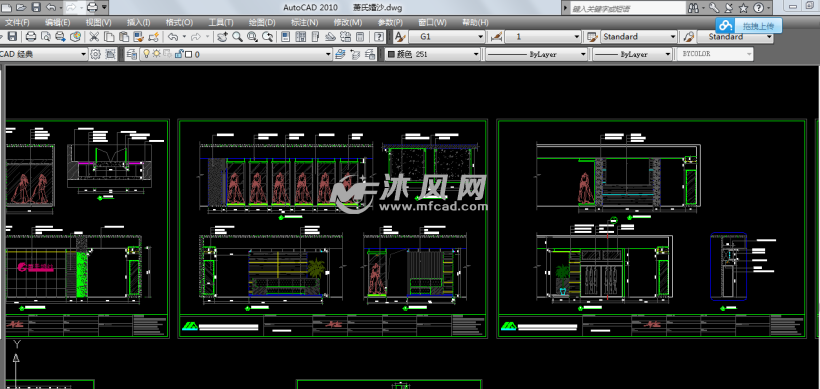The width and height of the screenshot is (820, 389).
Task: Activate the Zoom realtime magnifier
Action: click(x=237, y=37)
